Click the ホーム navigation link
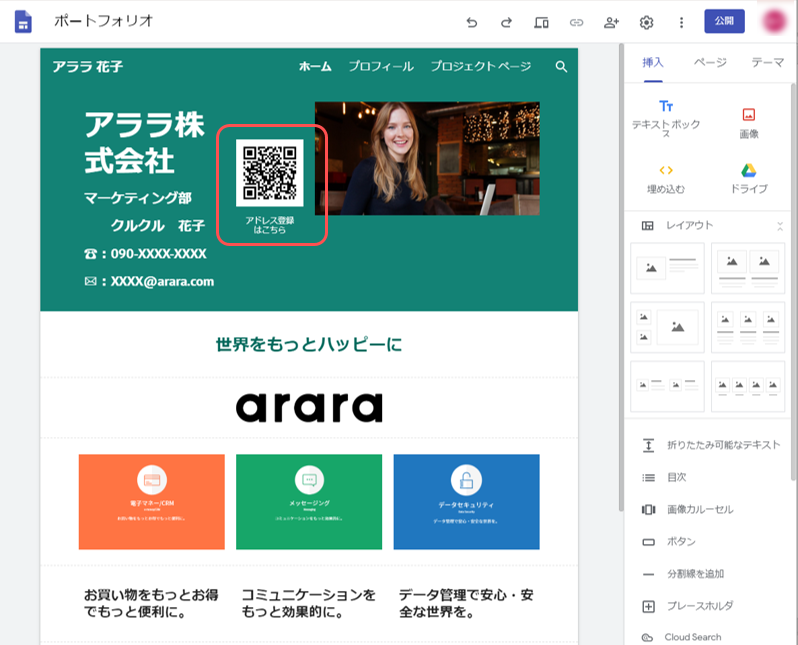Screen dimensions: 798x645 click(x=315, y=67)
